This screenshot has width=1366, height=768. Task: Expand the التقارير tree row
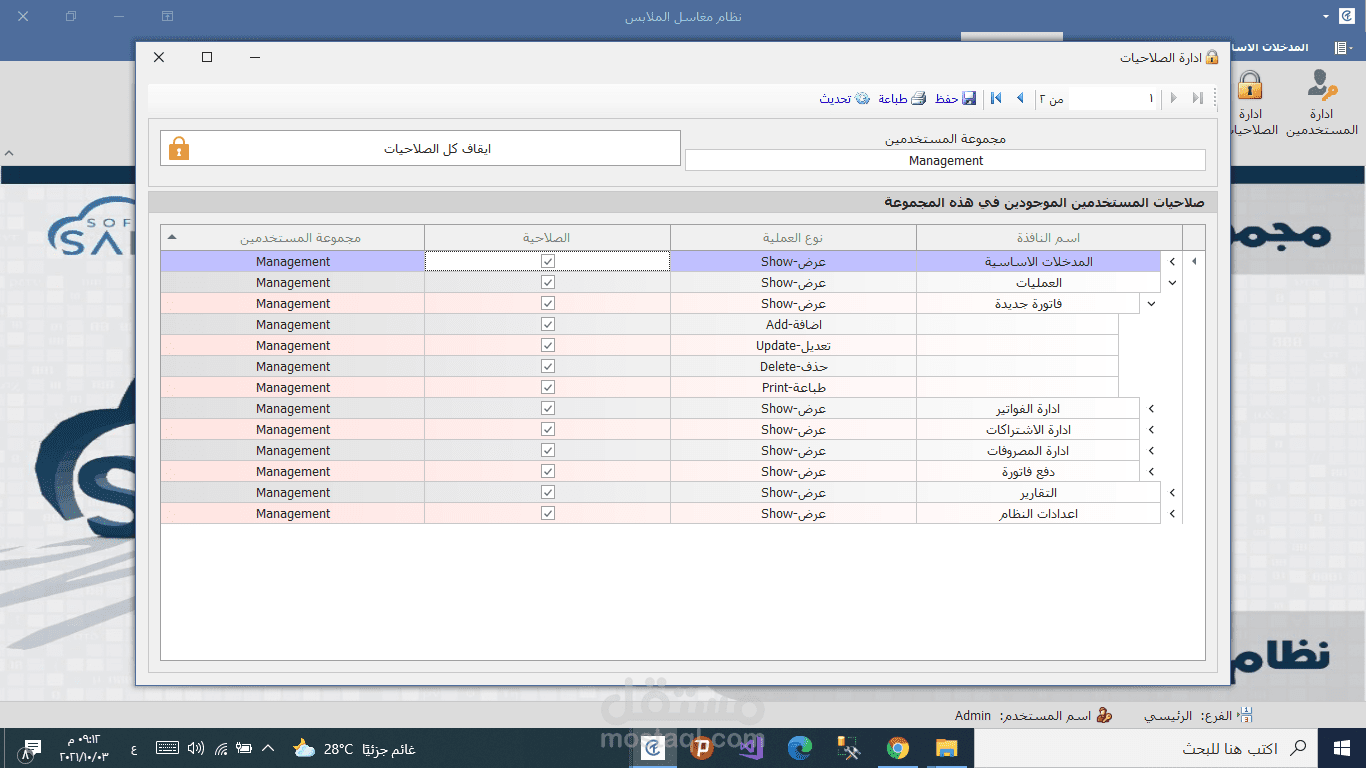tap(1172, 492)
